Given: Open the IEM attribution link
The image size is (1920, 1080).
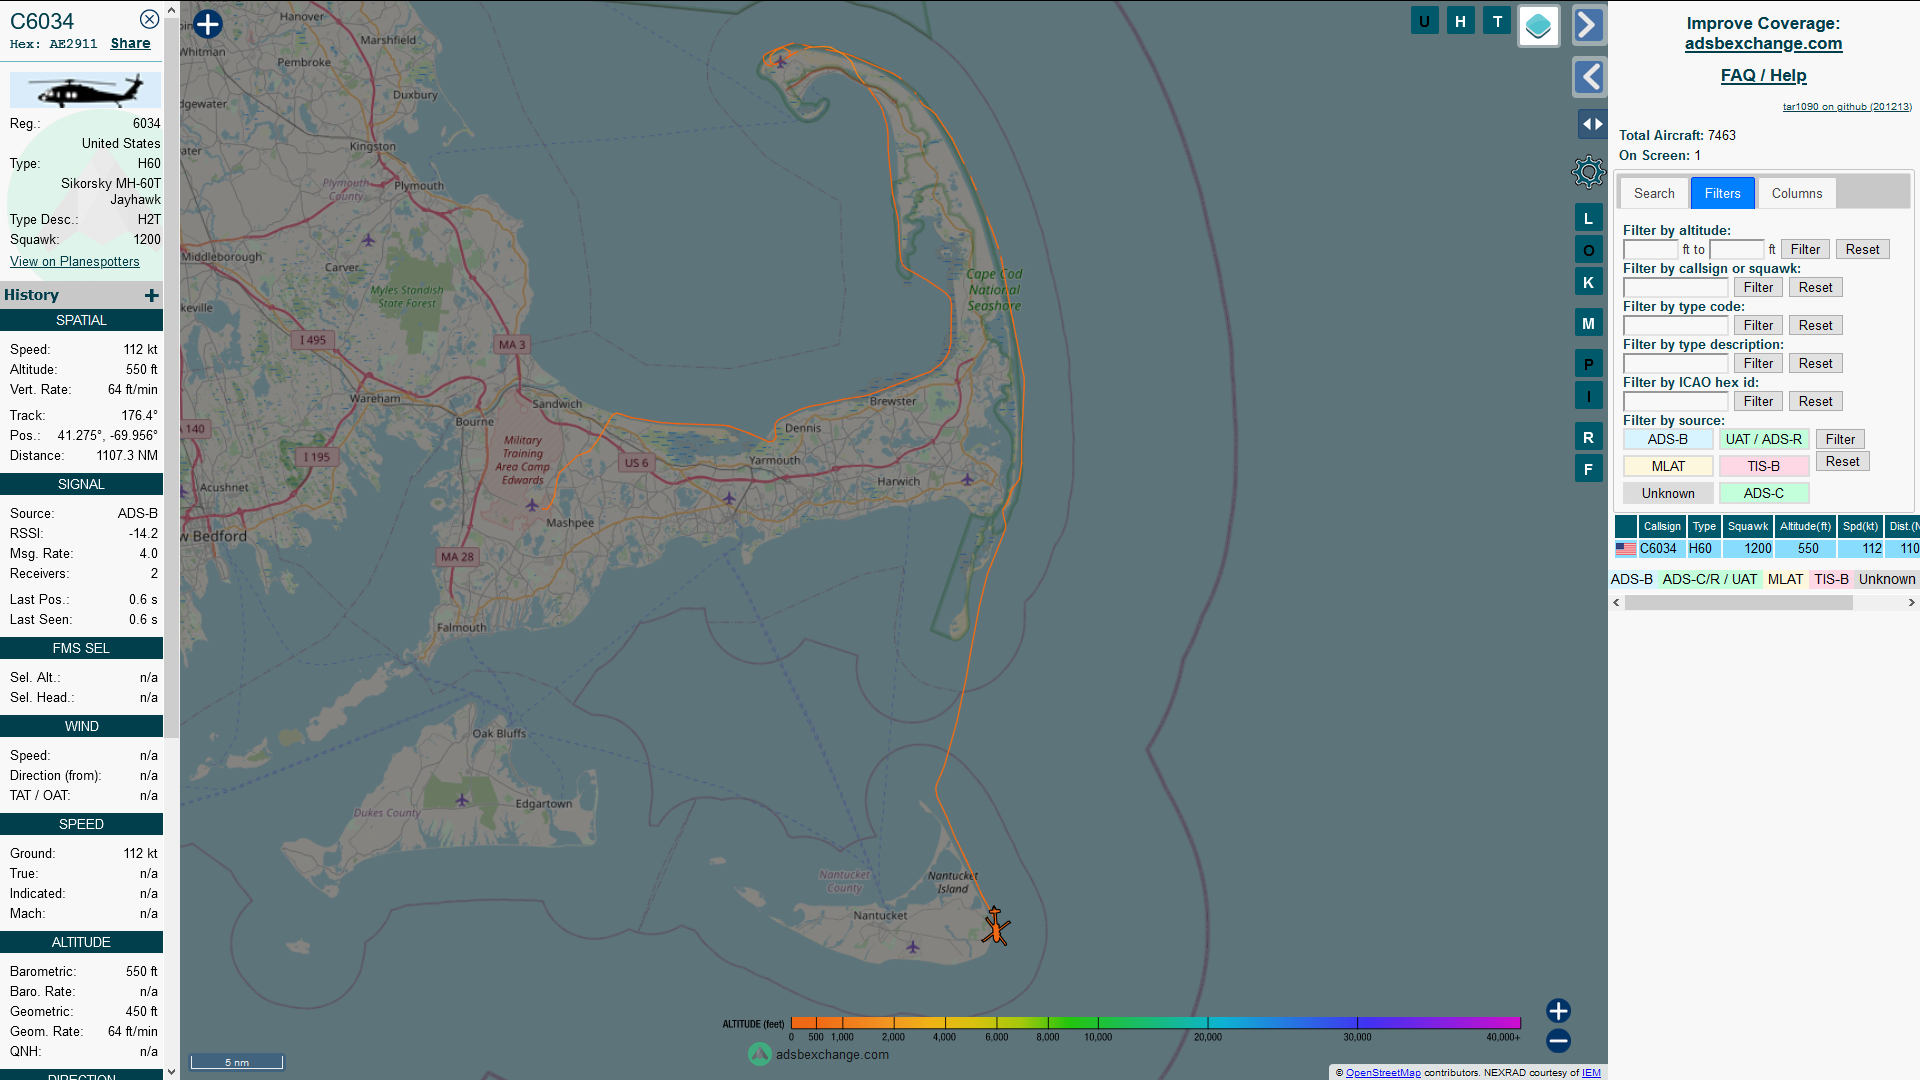Looking at the screenshot, I should [x=1591, y=1073].
